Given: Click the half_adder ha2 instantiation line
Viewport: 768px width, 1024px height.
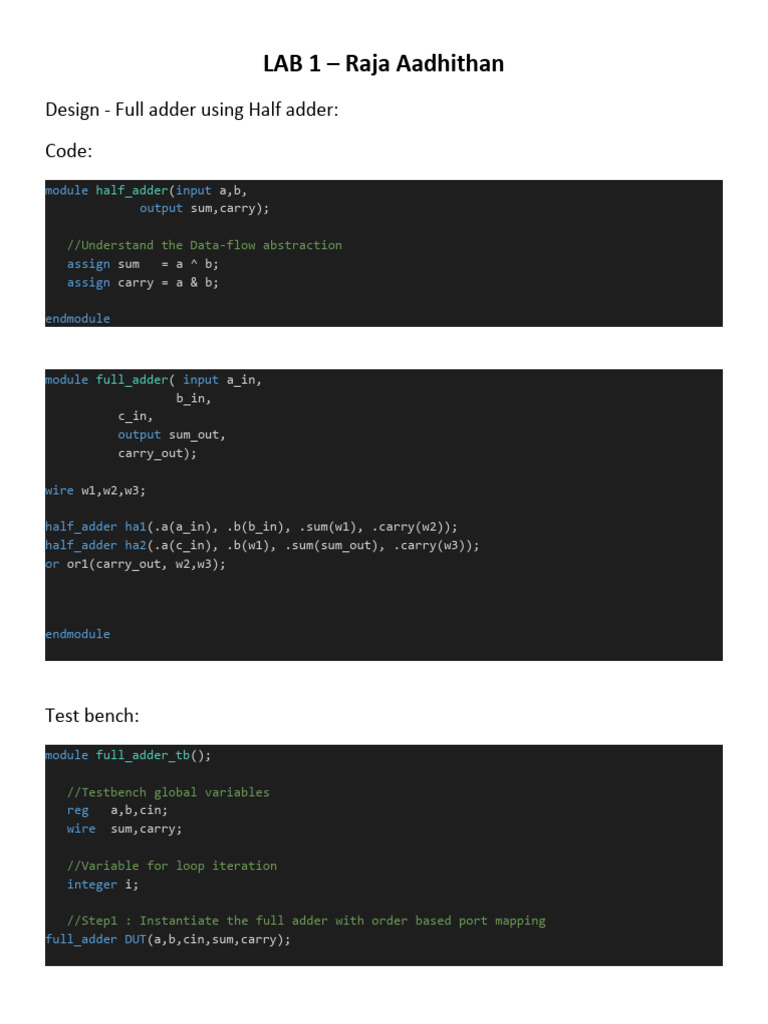Looking at the screenshot, I should [262, 545].
